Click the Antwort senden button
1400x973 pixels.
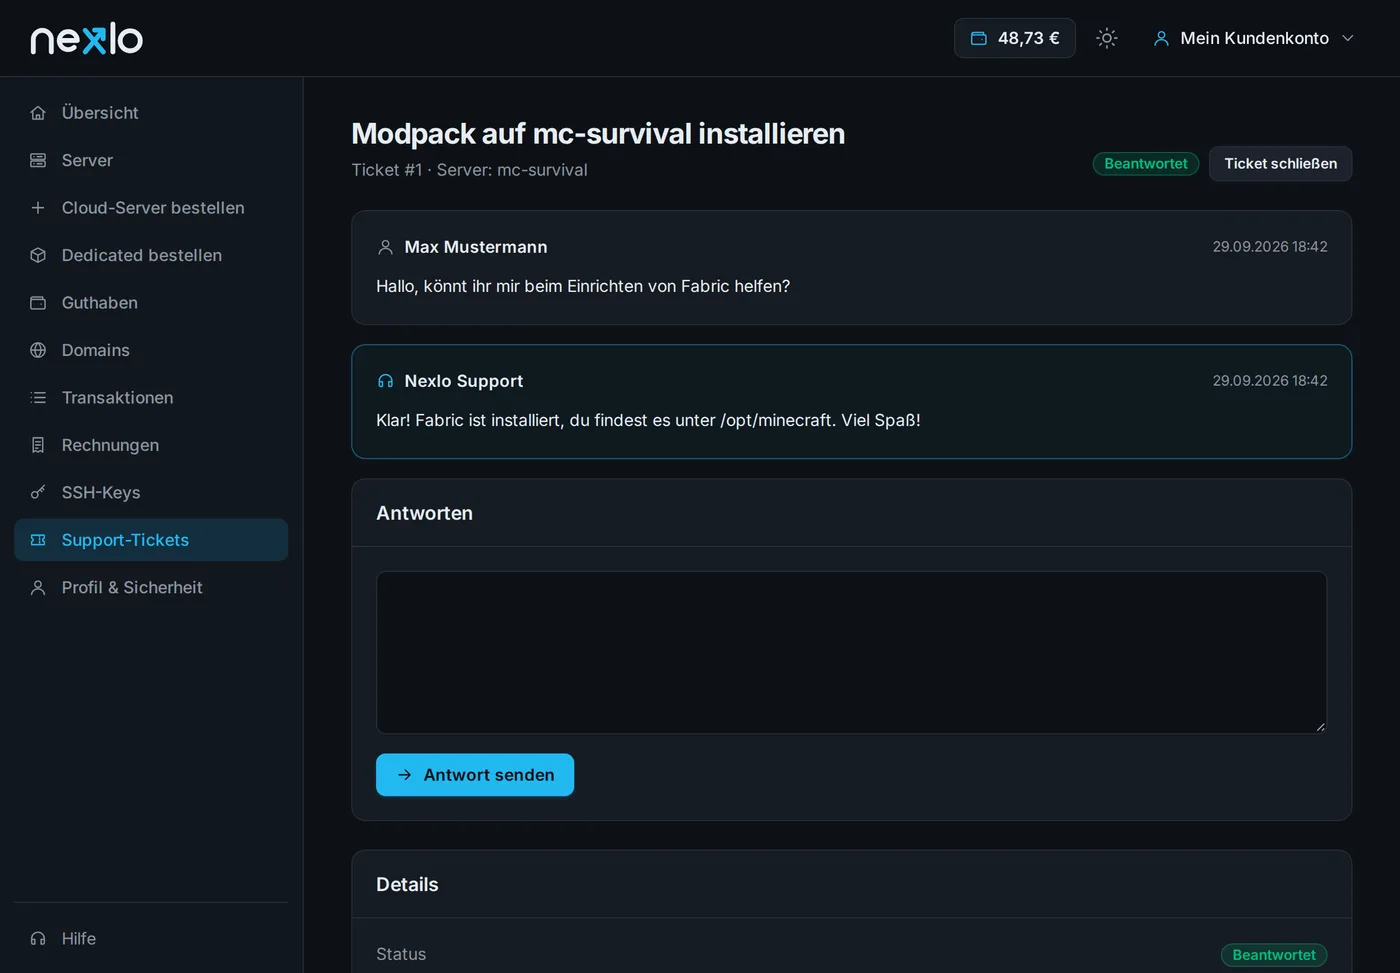coord(475,775)
